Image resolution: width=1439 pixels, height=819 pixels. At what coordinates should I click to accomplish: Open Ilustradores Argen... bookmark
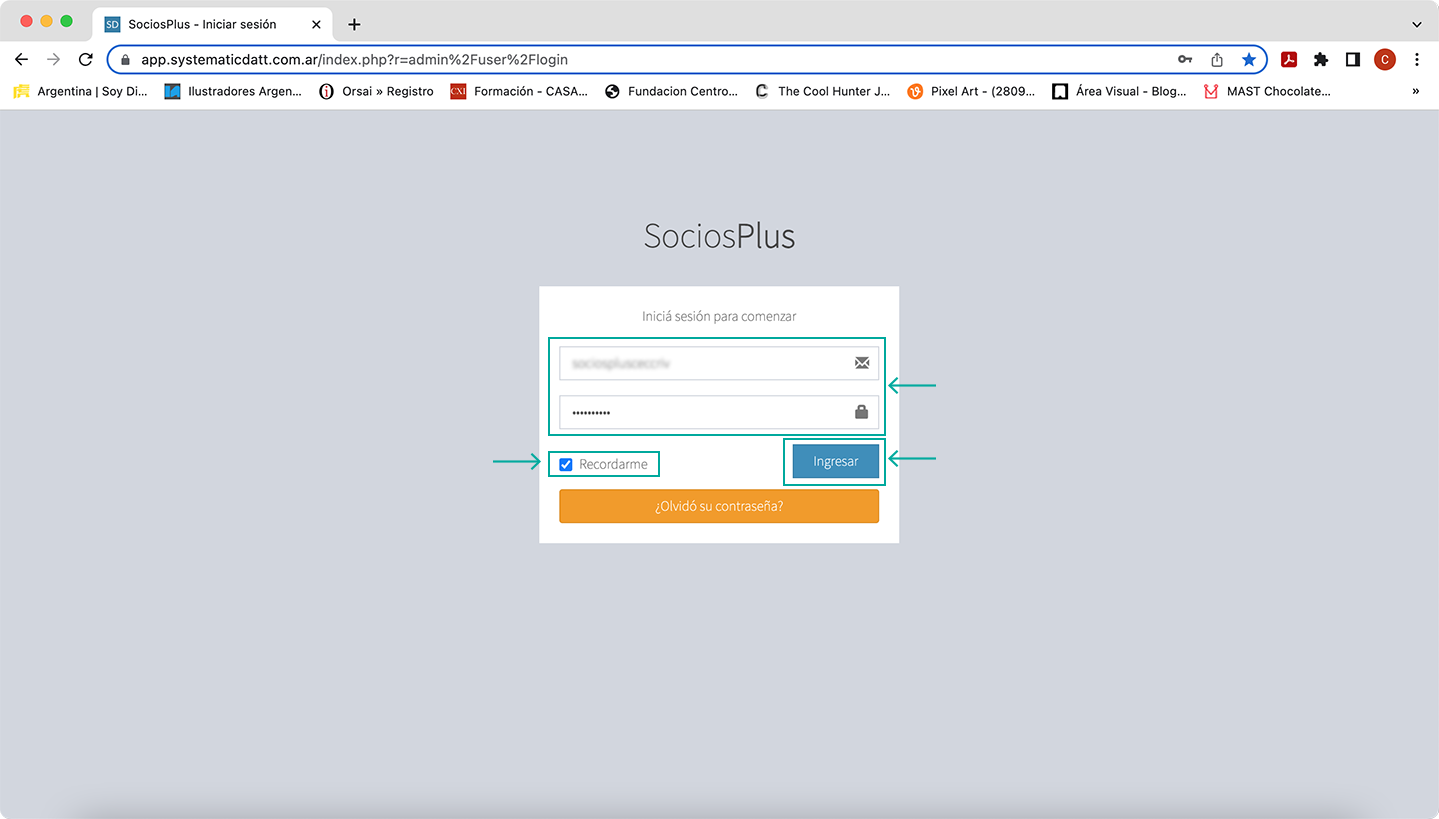tap(233, 91)
